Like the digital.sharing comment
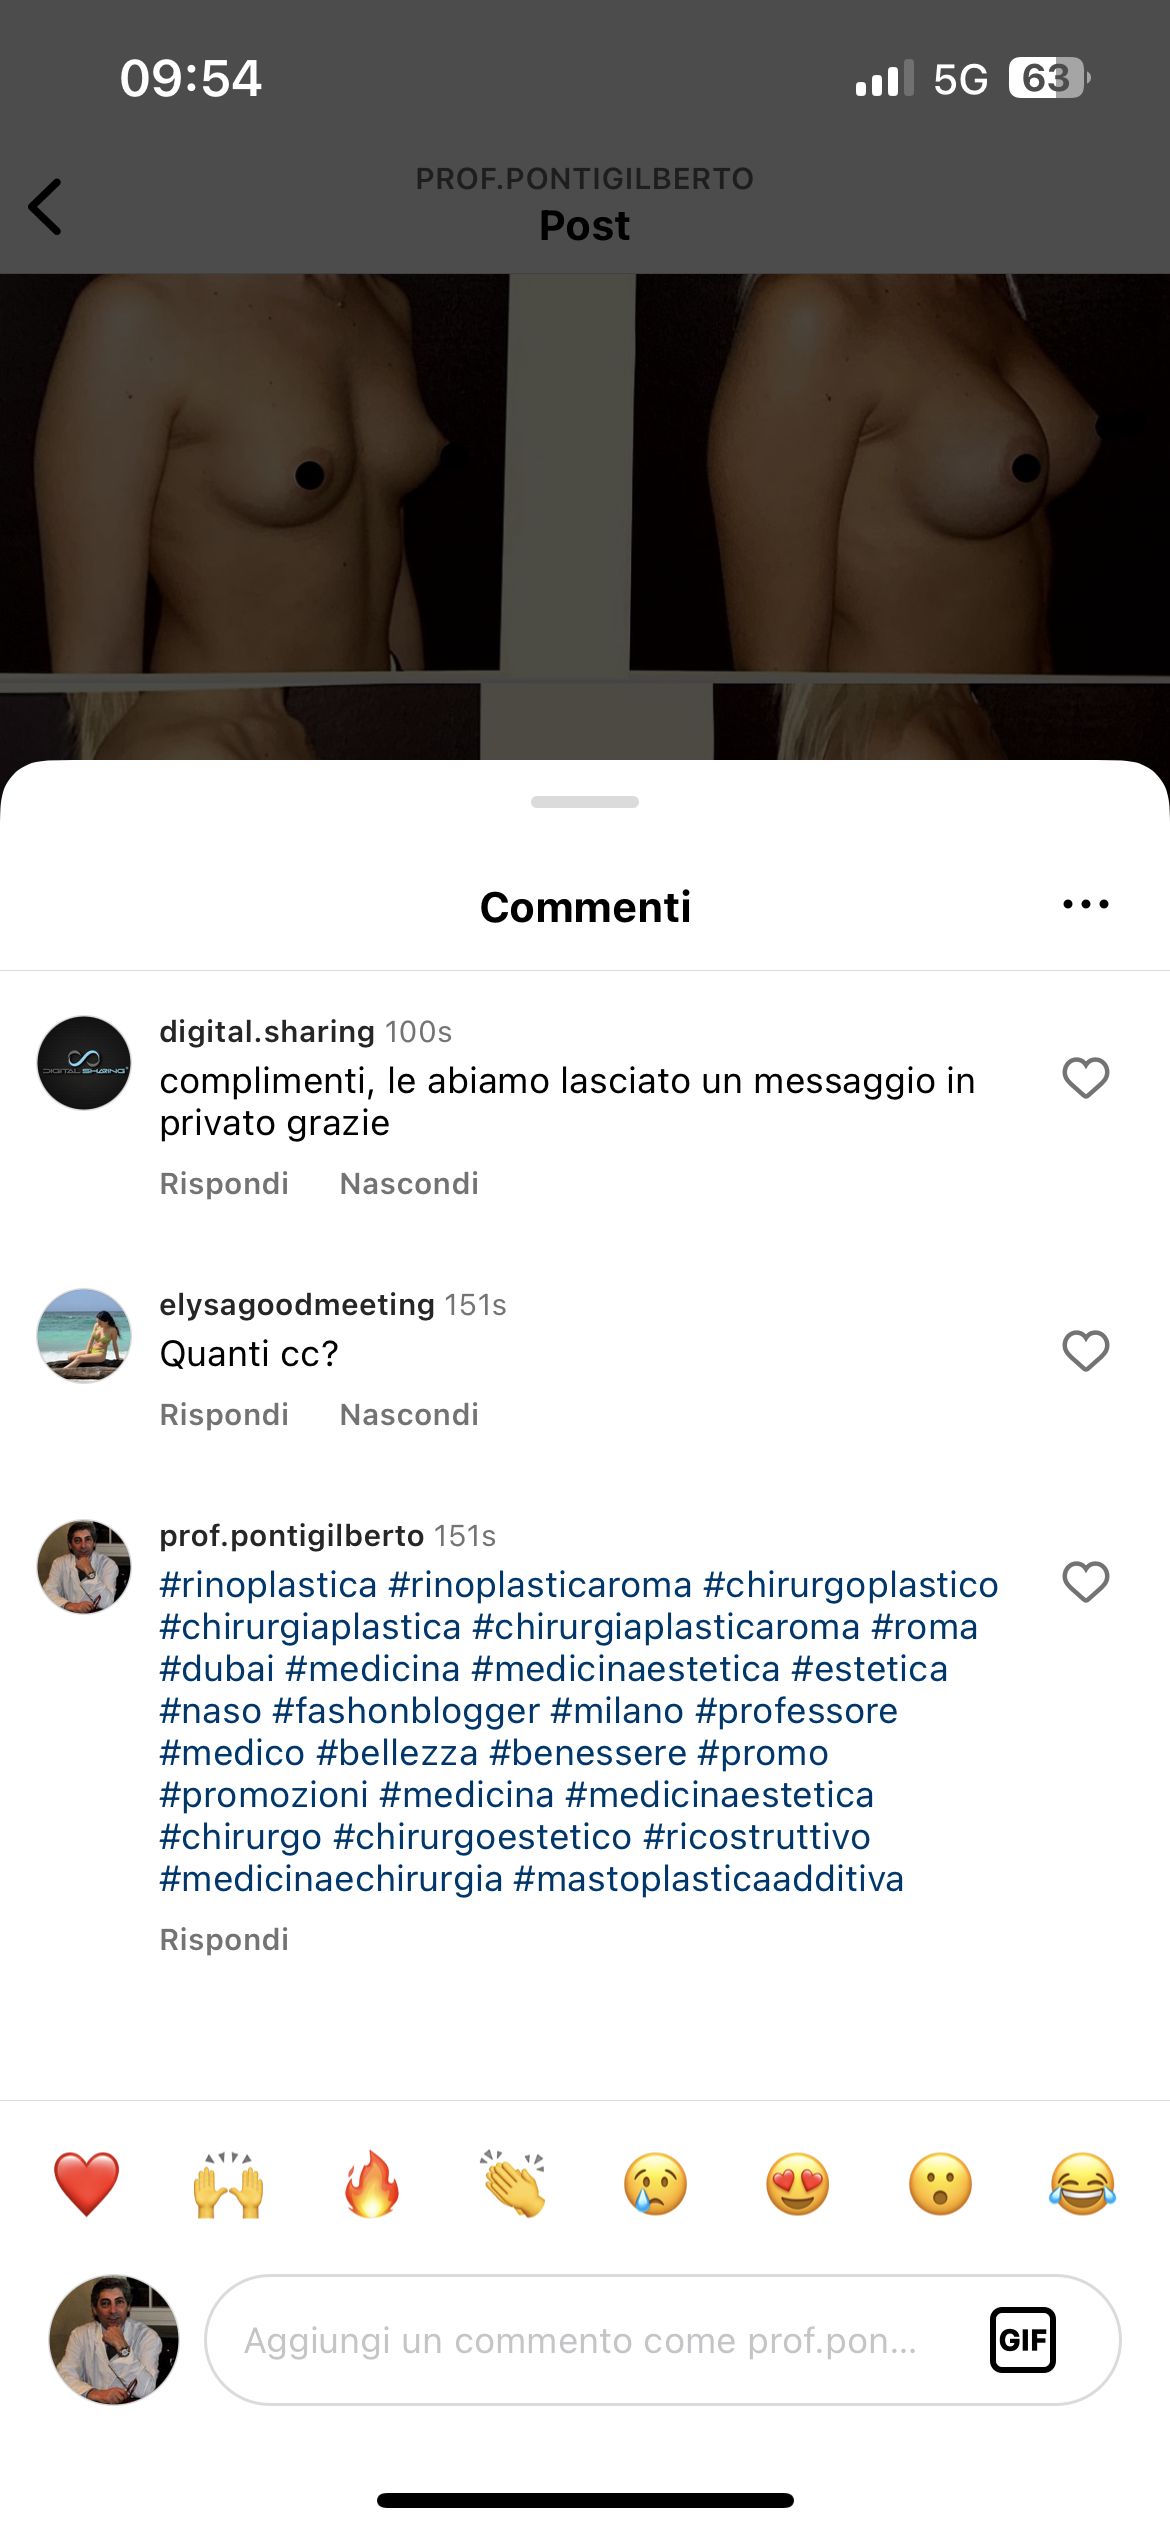 (x=1085, y=1078)
